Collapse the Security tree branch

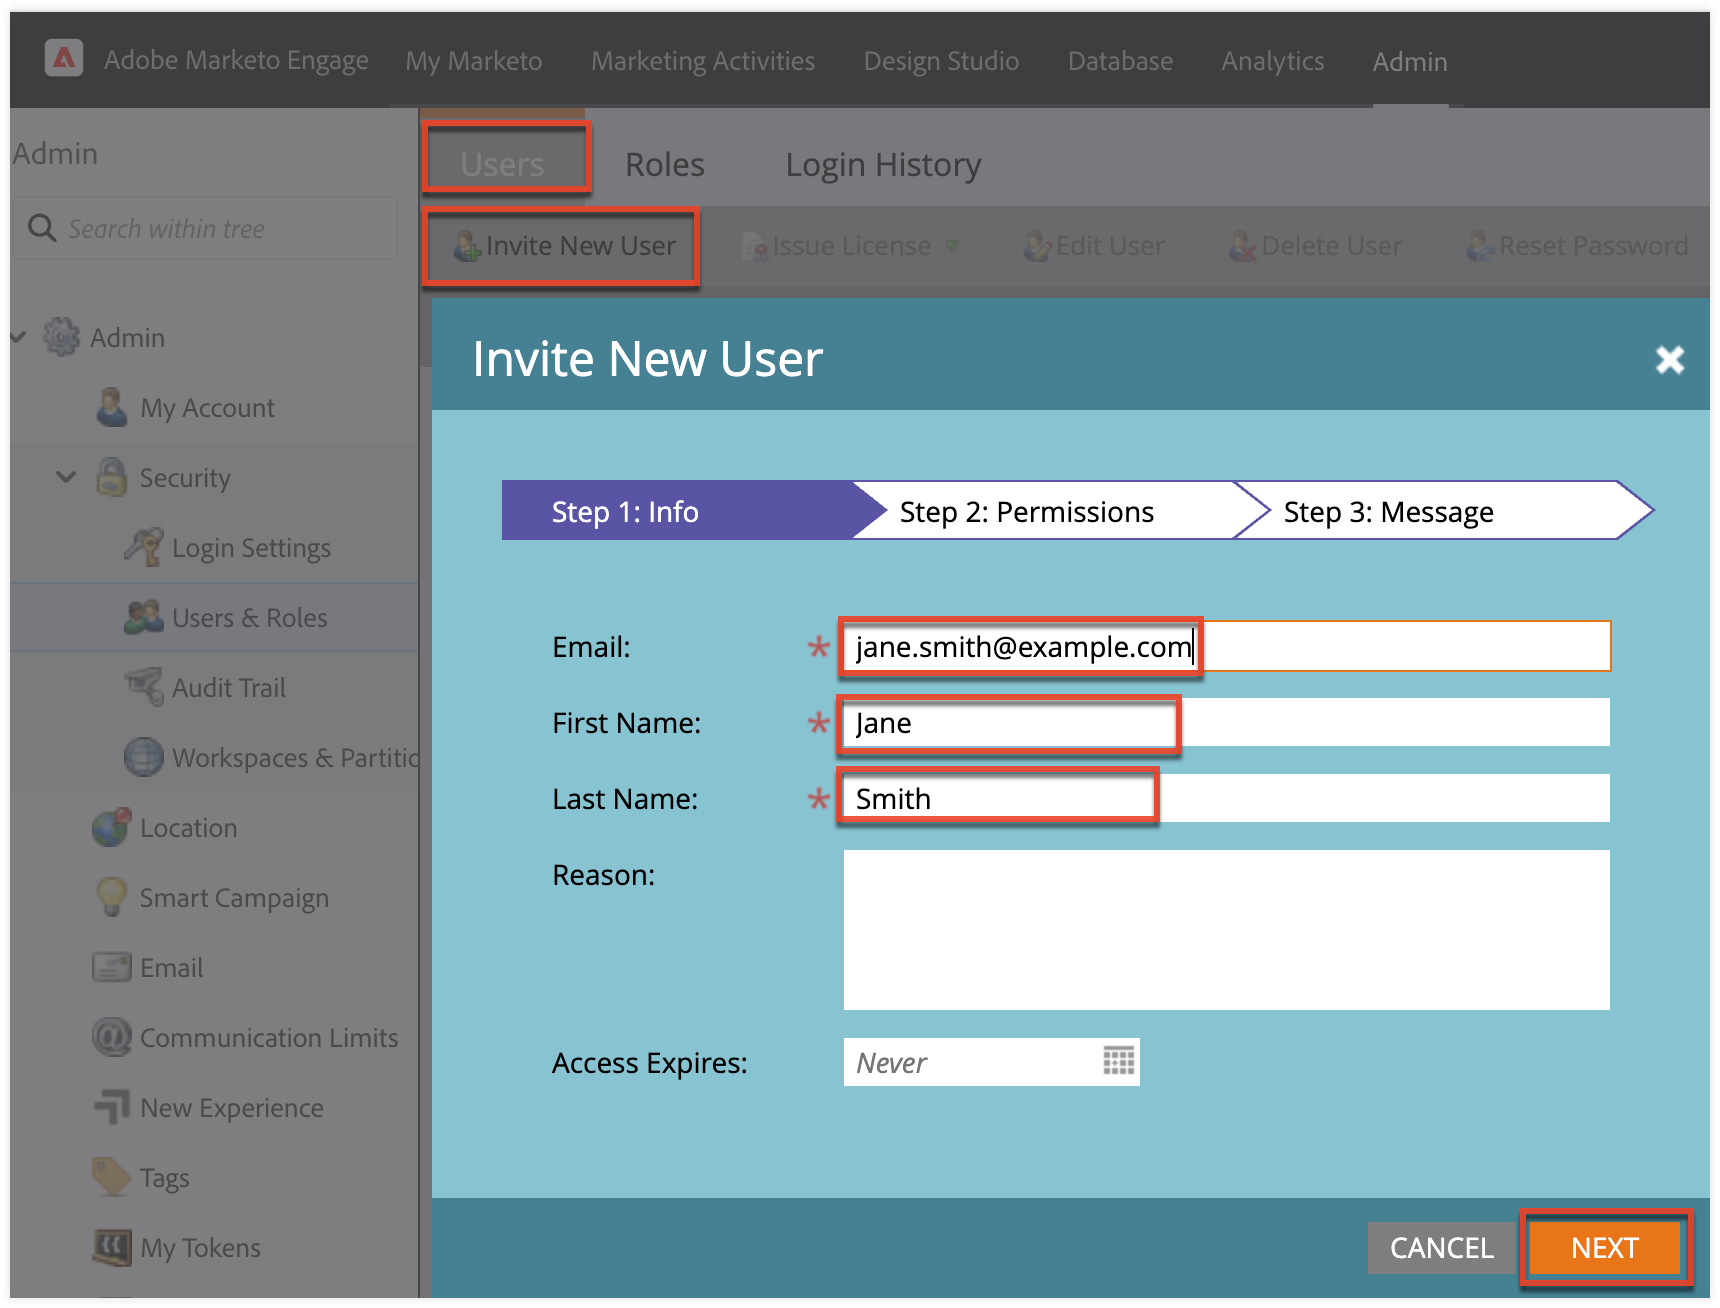click(65, 477)
